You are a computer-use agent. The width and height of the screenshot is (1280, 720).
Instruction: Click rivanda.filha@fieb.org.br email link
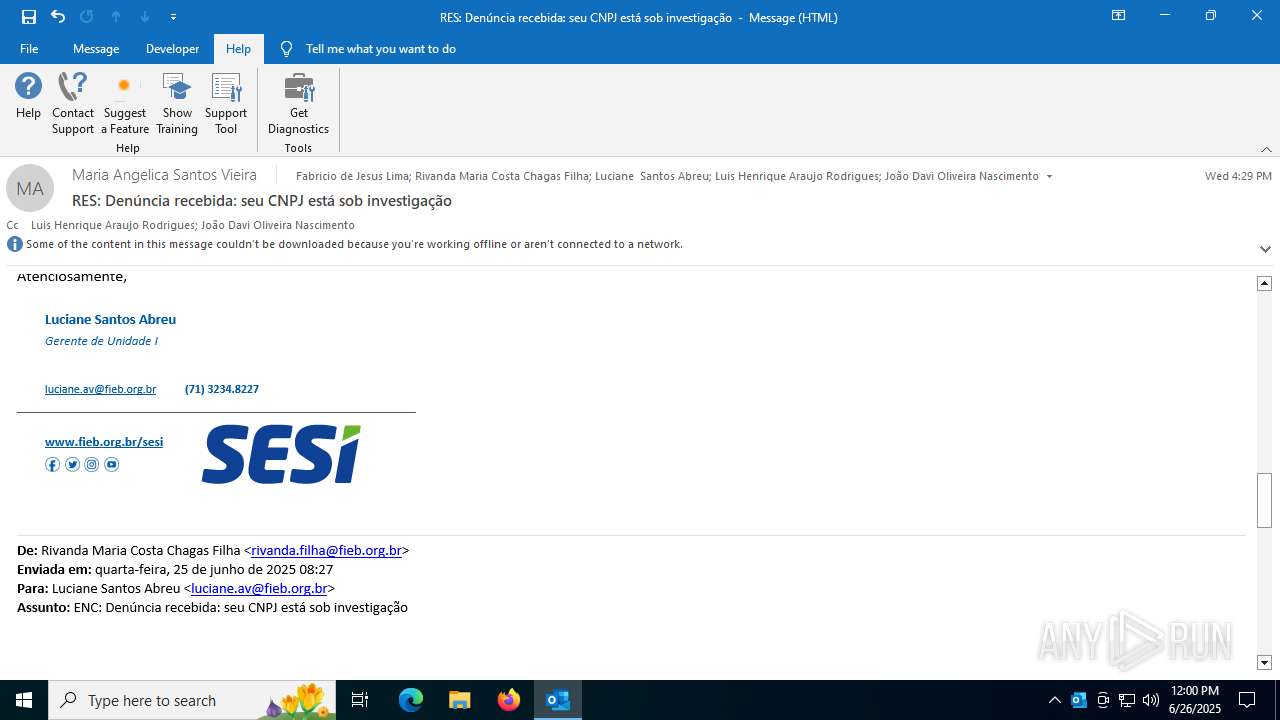[x=326, y=550]
